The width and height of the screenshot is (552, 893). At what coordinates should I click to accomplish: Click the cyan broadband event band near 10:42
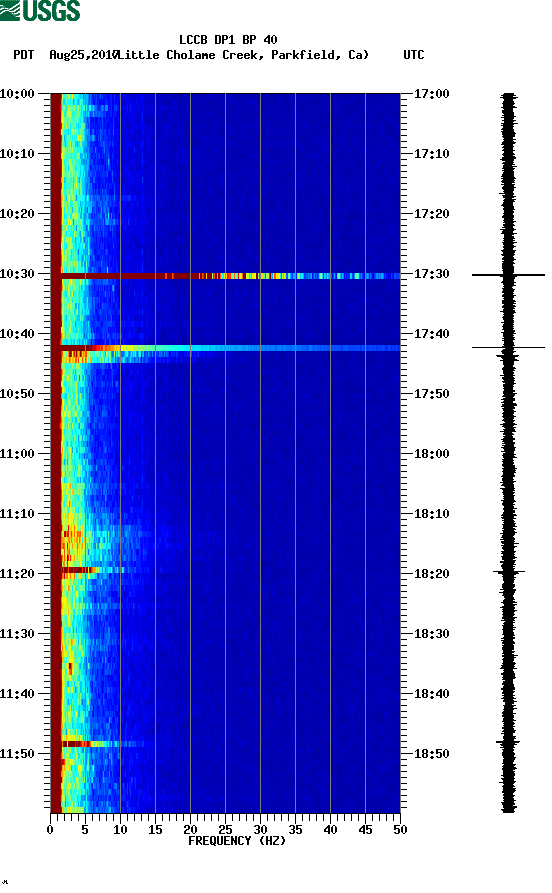231,348
